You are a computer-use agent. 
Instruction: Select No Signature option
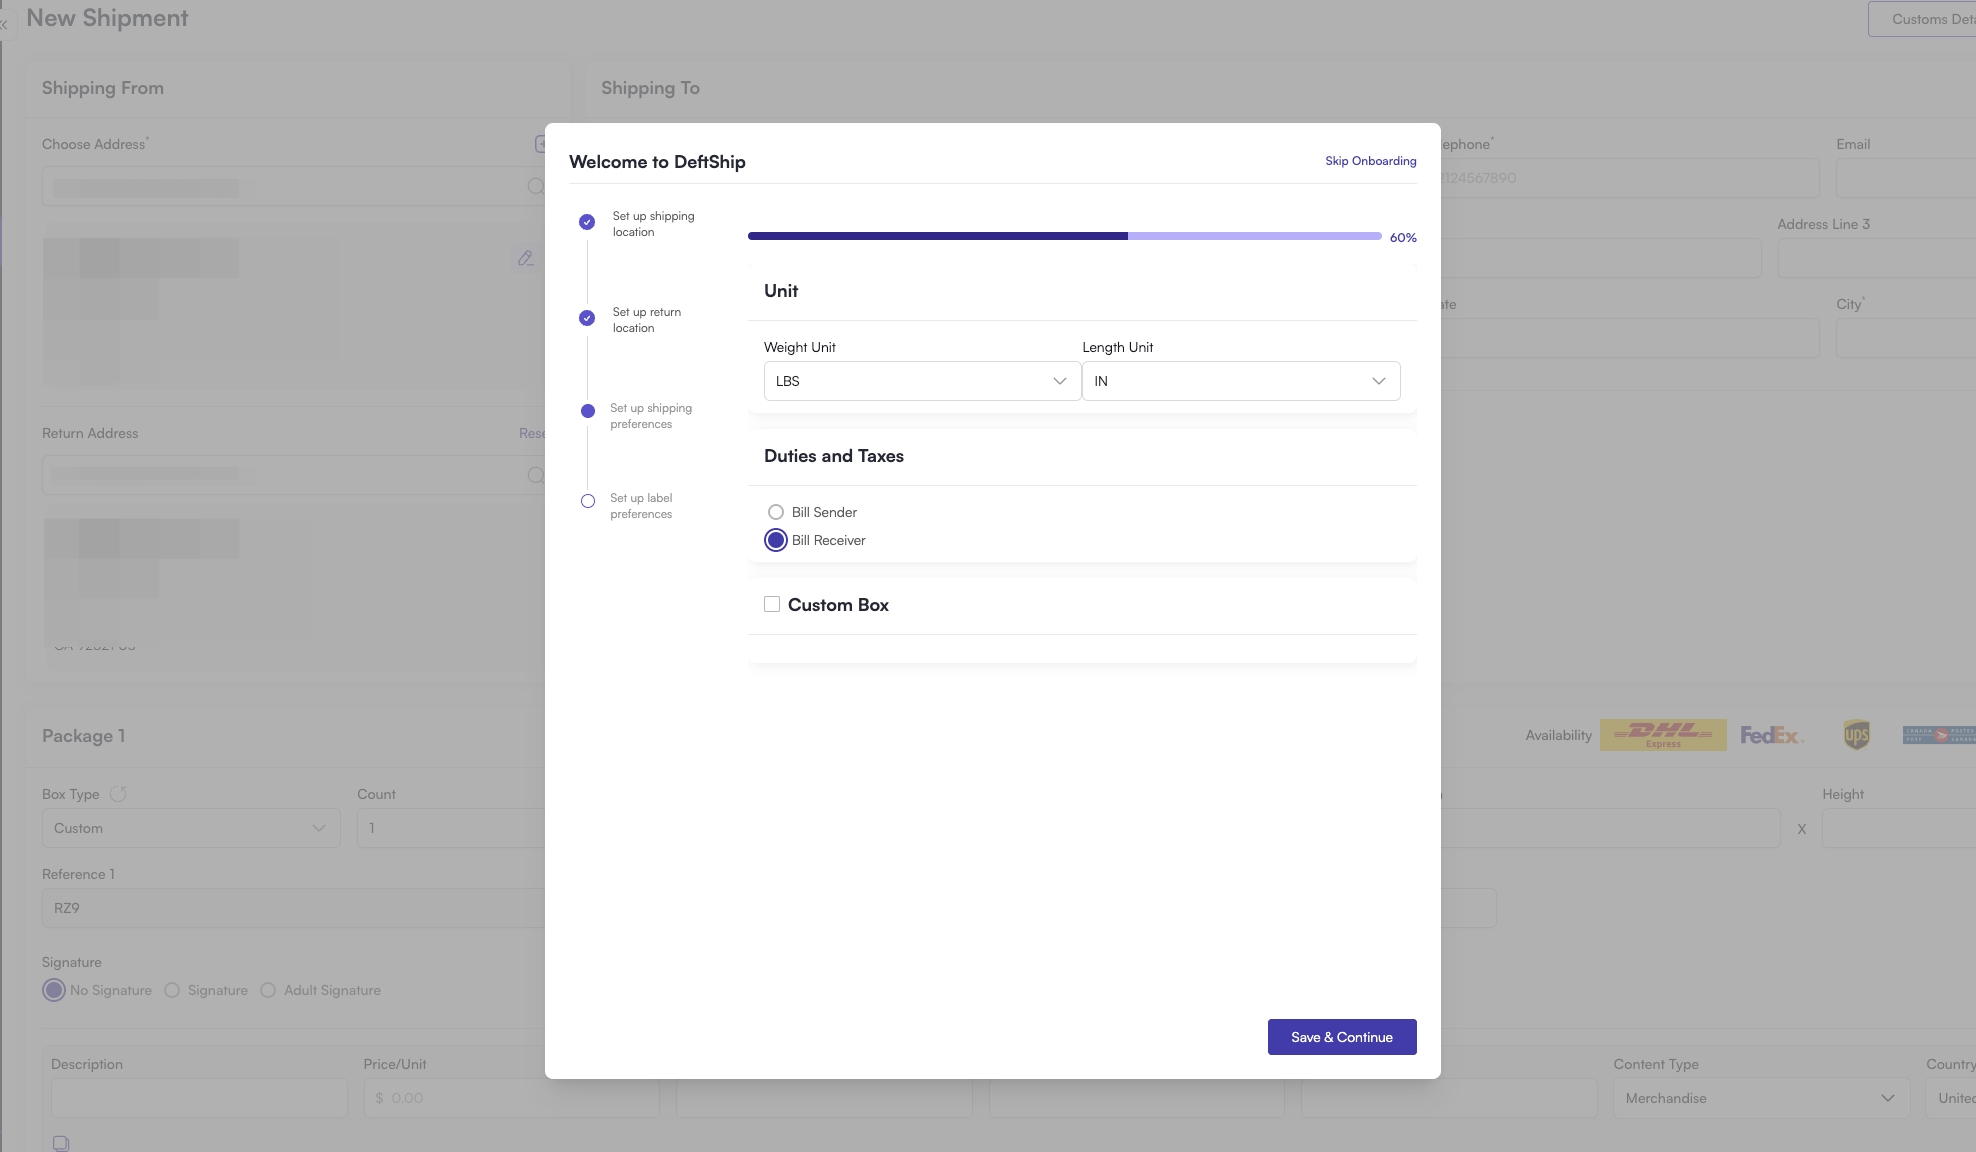coord(54,990)
